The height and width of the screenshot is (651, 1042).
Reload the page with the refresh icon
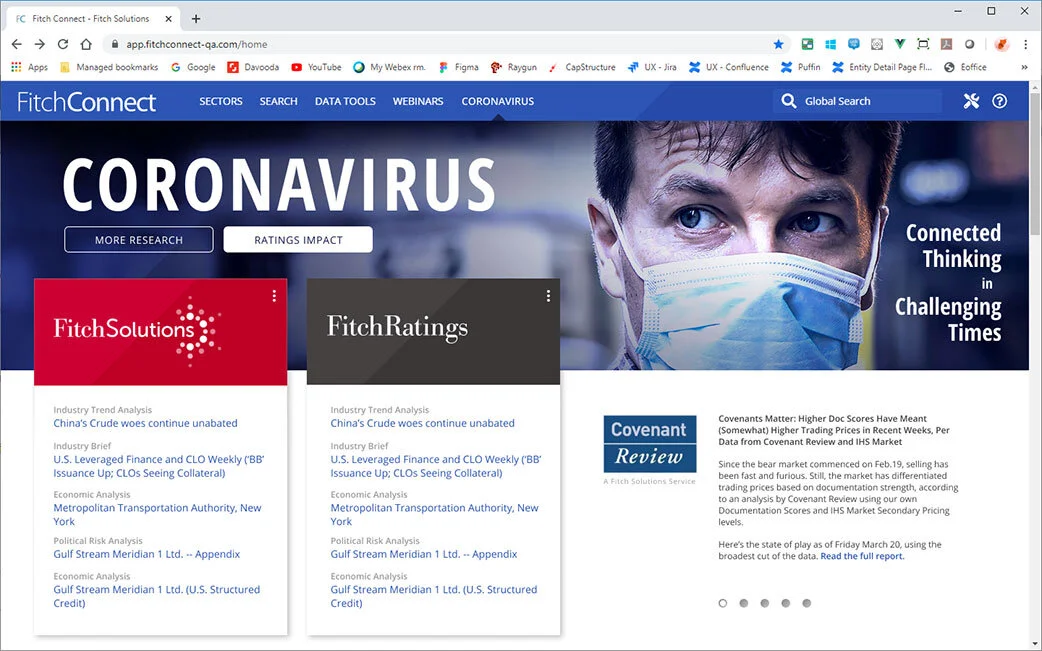(x=63, y=44)
